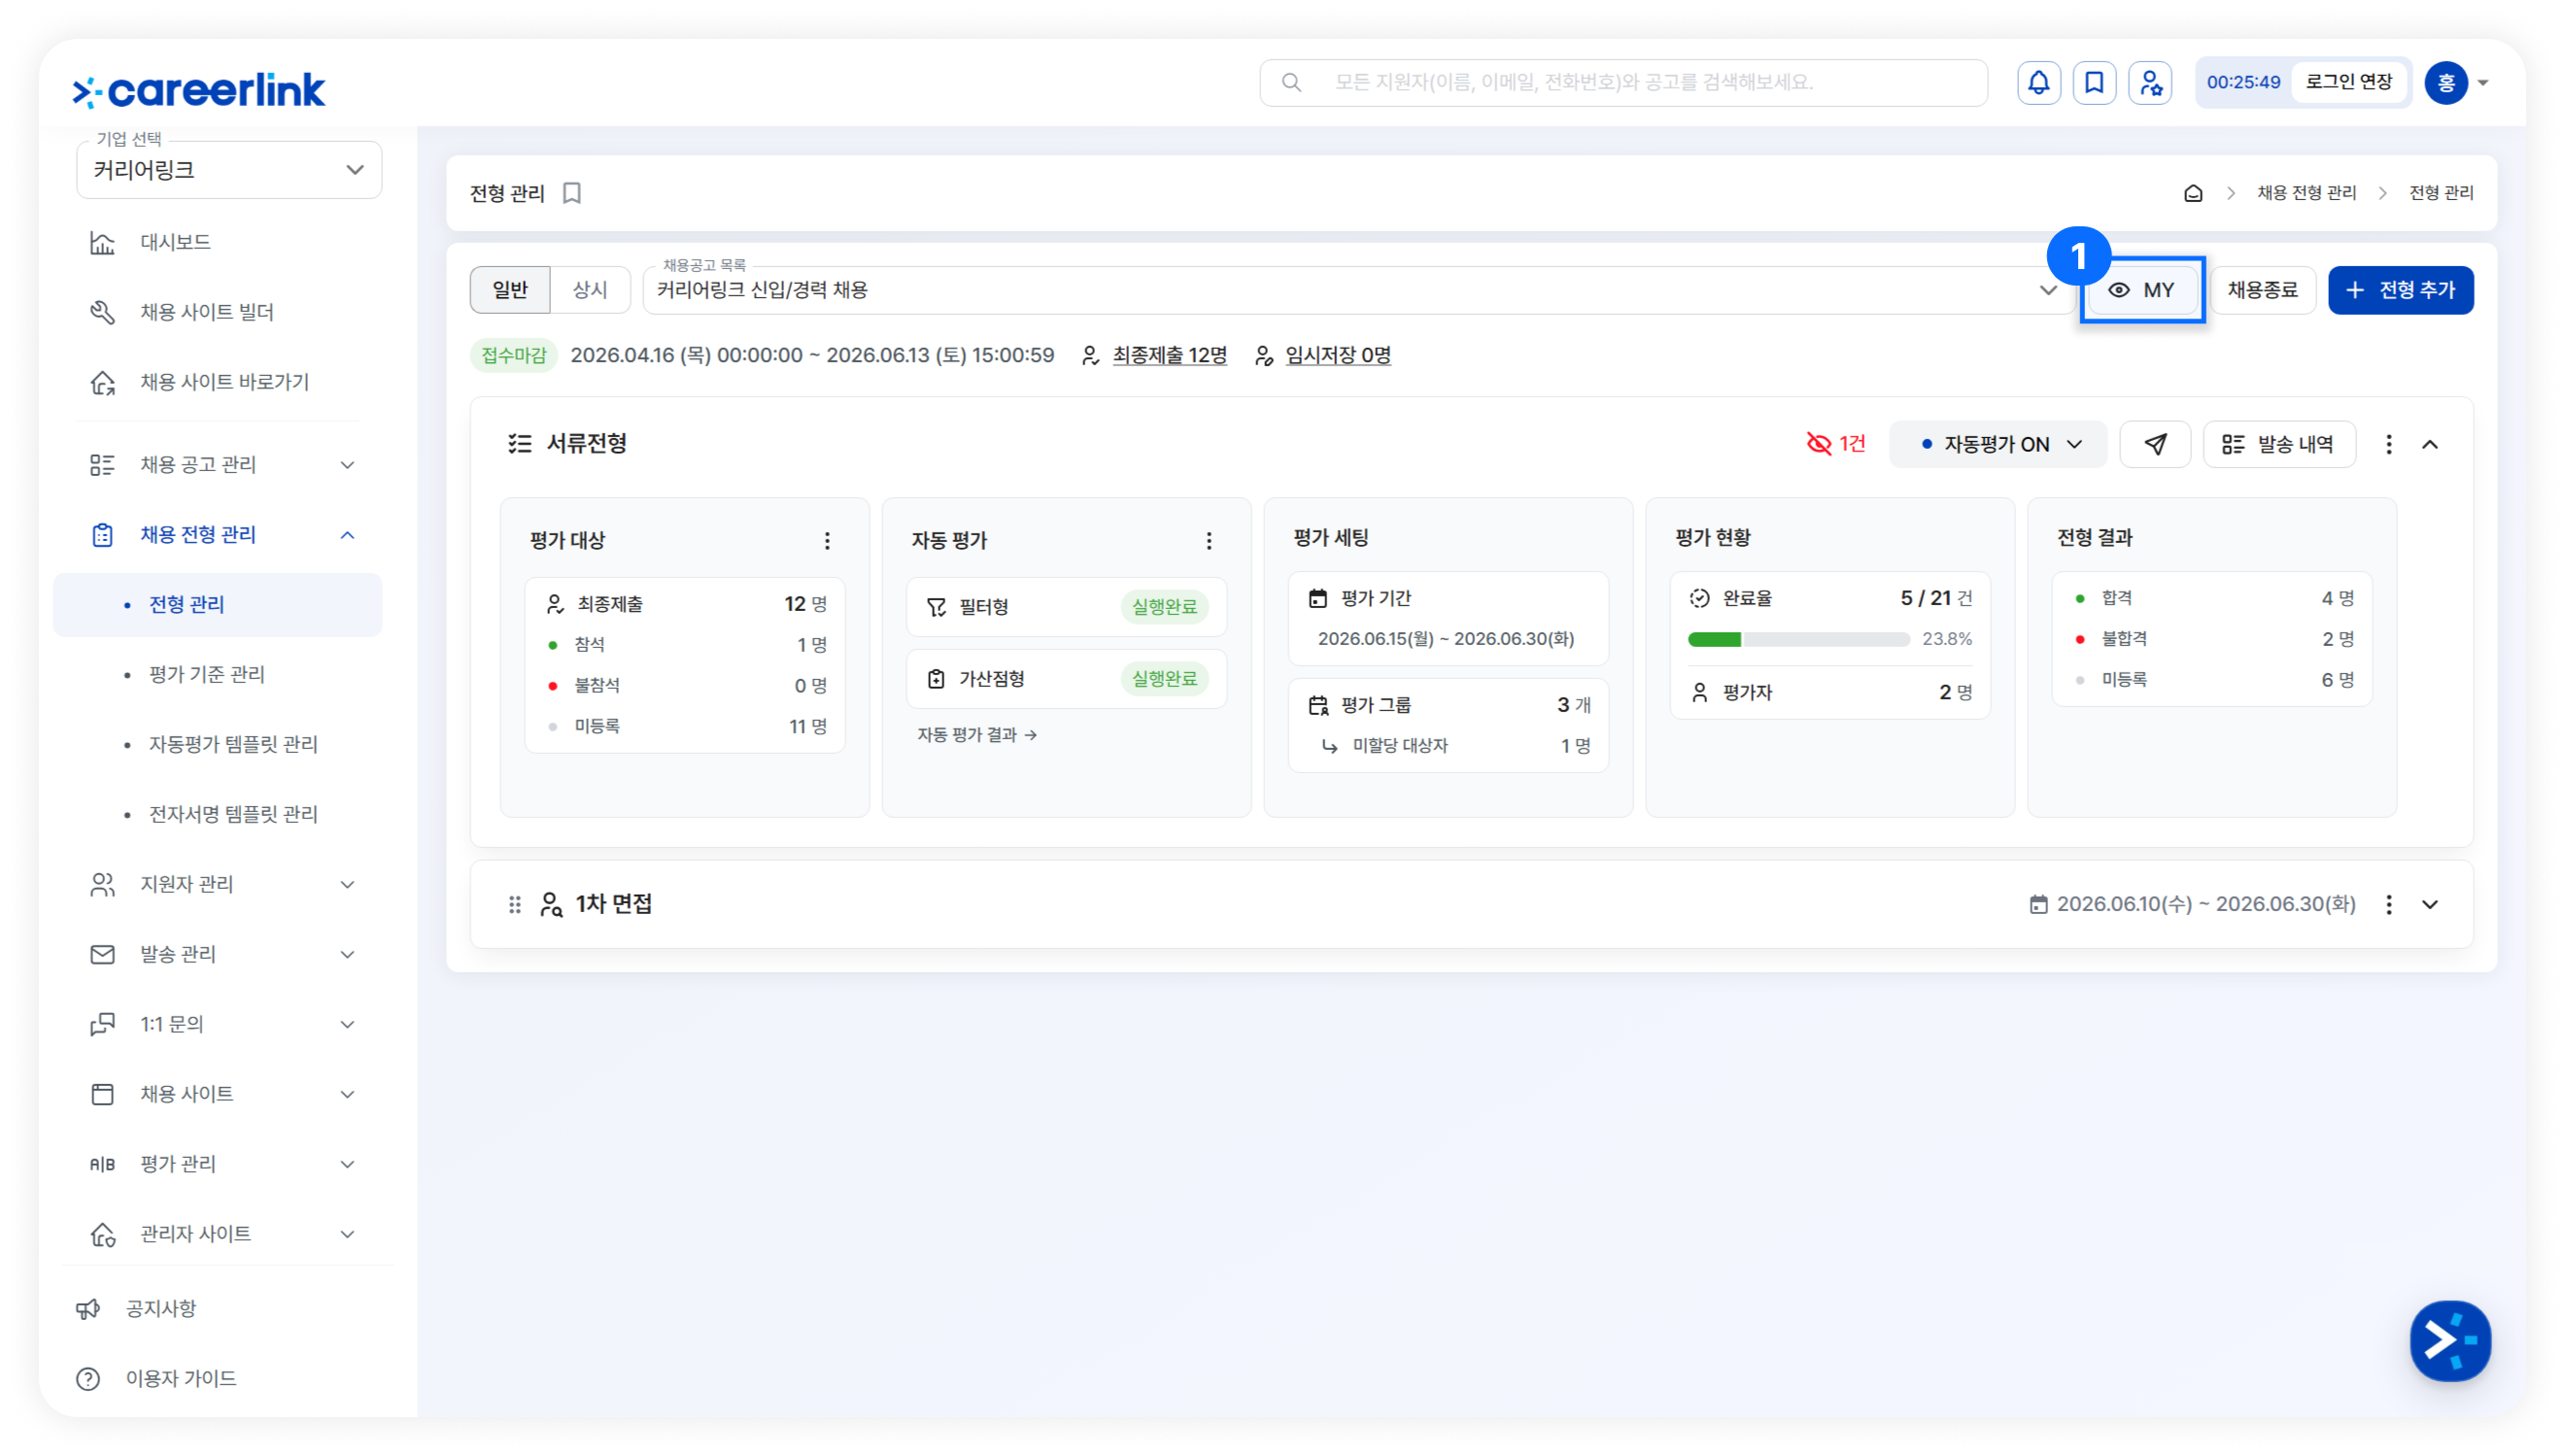Go to home via breadcrumb icon

[x=2192, y=193]
